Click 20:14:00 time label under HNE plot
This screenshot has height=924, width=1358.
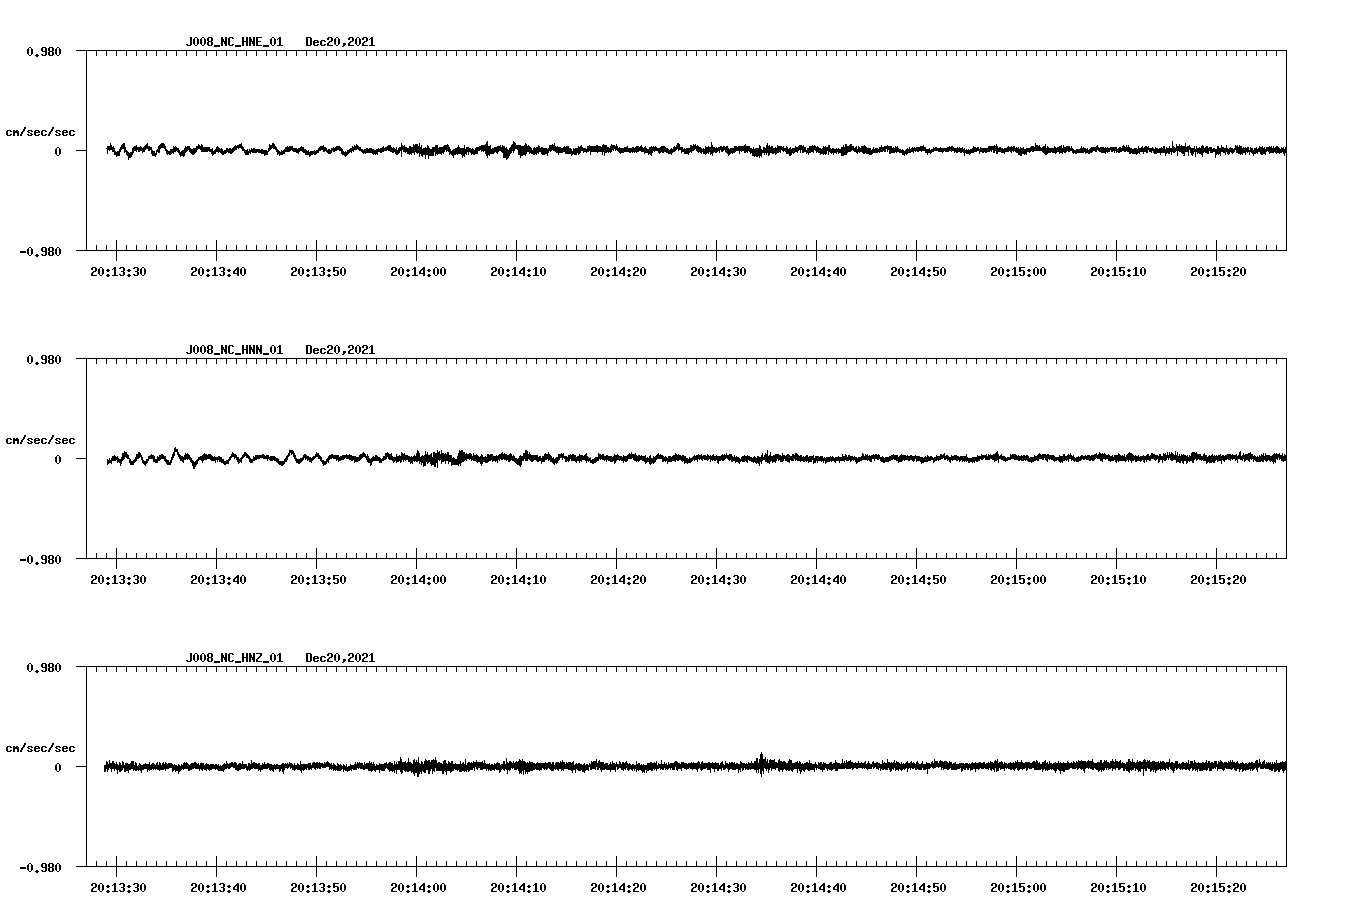(418, 272)
